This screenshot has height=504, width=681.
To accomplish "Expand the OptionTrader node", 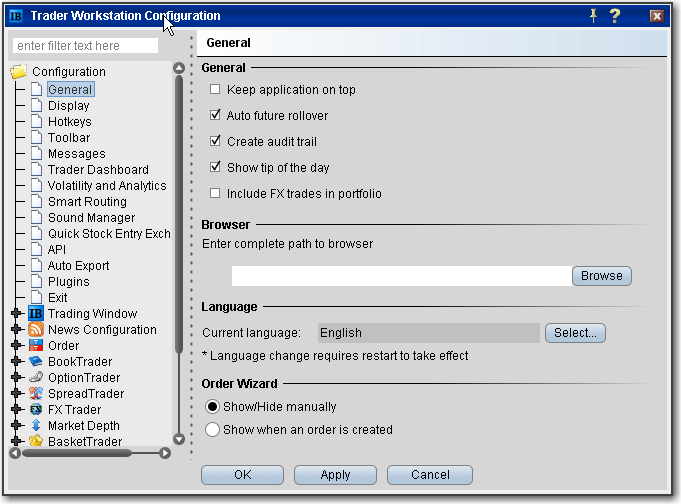I will [17, 378].
